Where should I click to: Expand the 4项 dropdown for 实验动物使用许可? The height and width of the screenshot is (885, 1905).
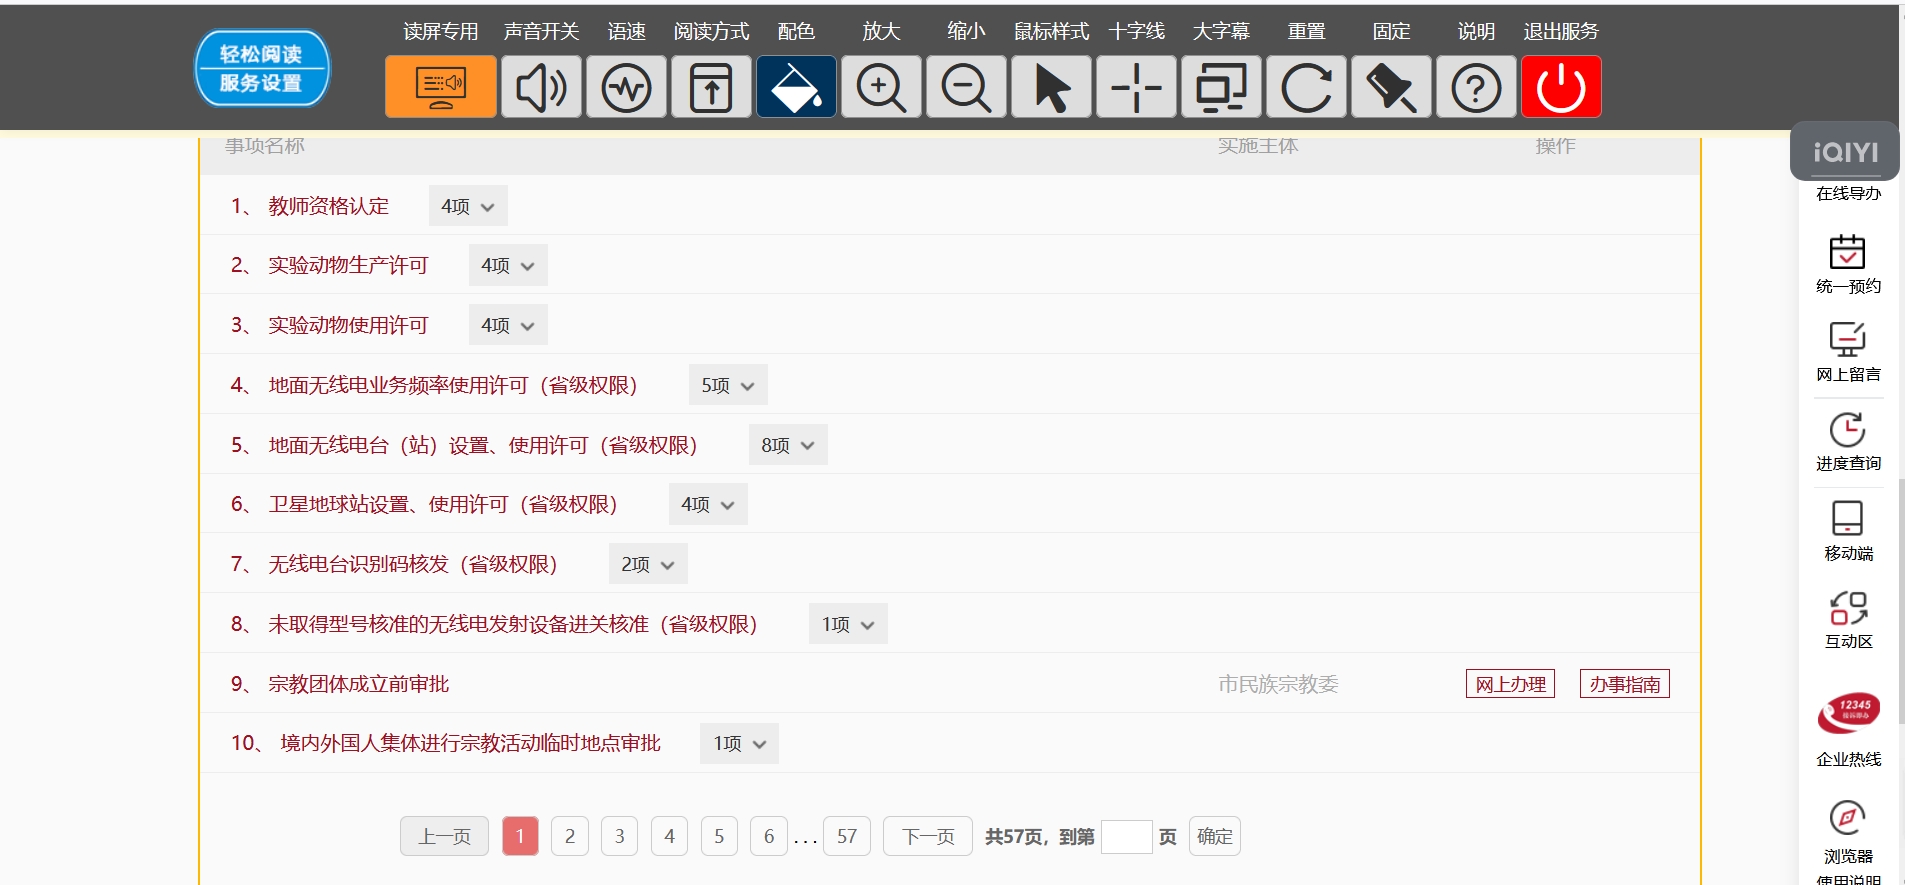point(508,325)
